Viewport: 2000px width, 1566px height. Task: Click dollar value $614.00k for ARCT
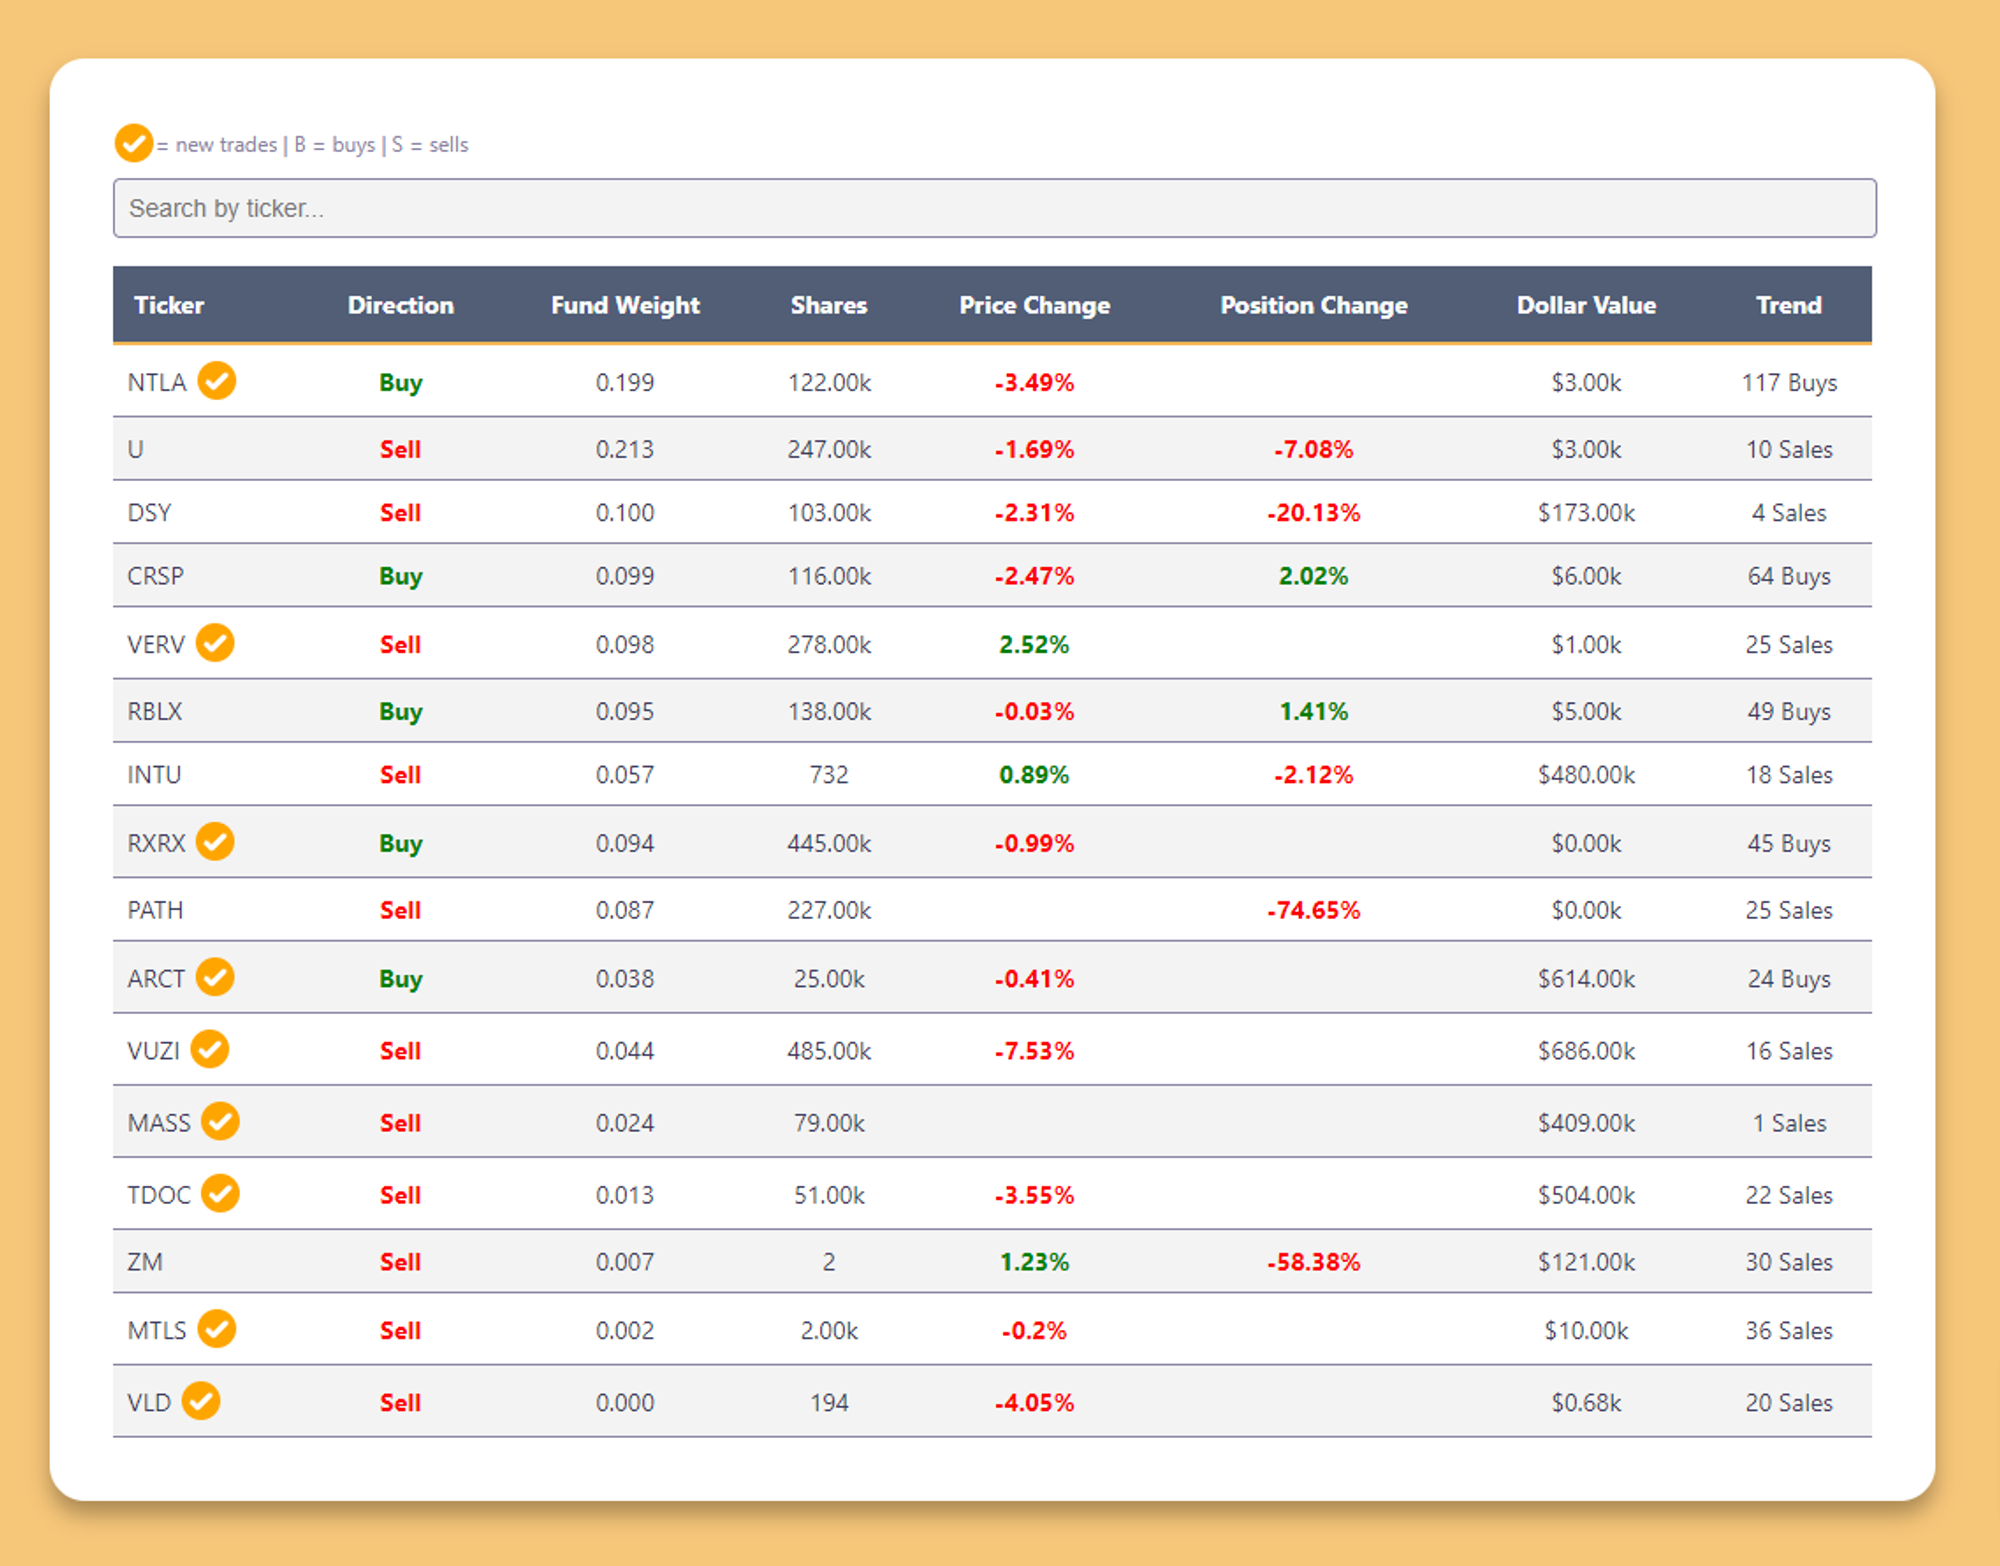(x=1586, y=978)
